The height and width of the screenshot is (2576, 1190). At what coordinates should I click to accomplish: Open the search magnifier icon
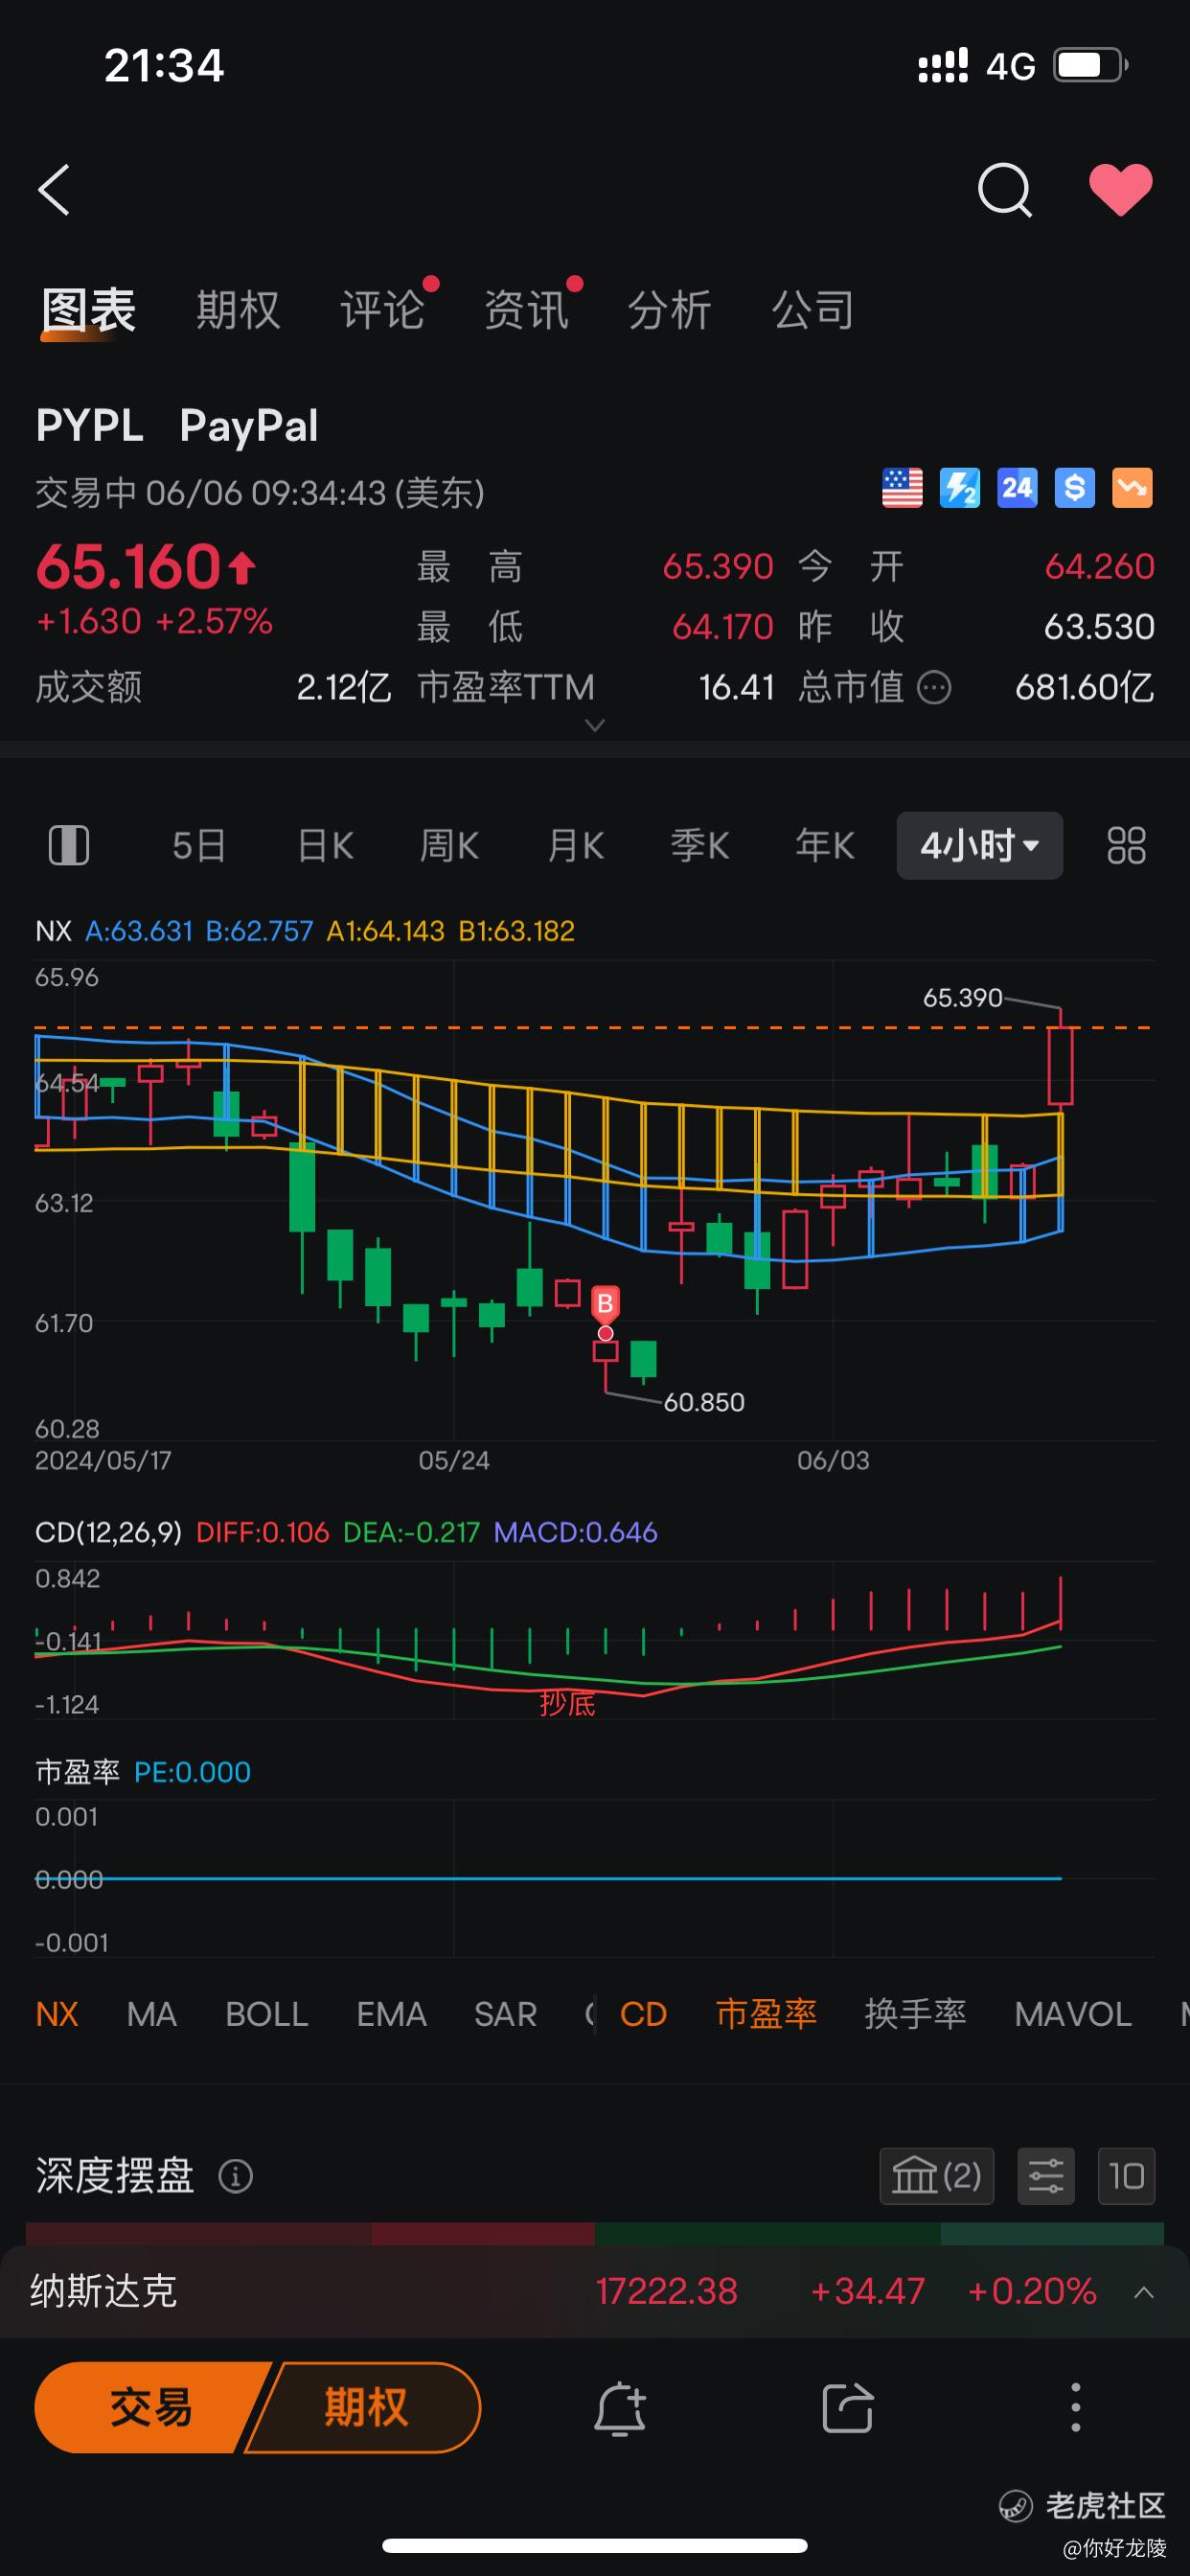[x=1004, y=189]
